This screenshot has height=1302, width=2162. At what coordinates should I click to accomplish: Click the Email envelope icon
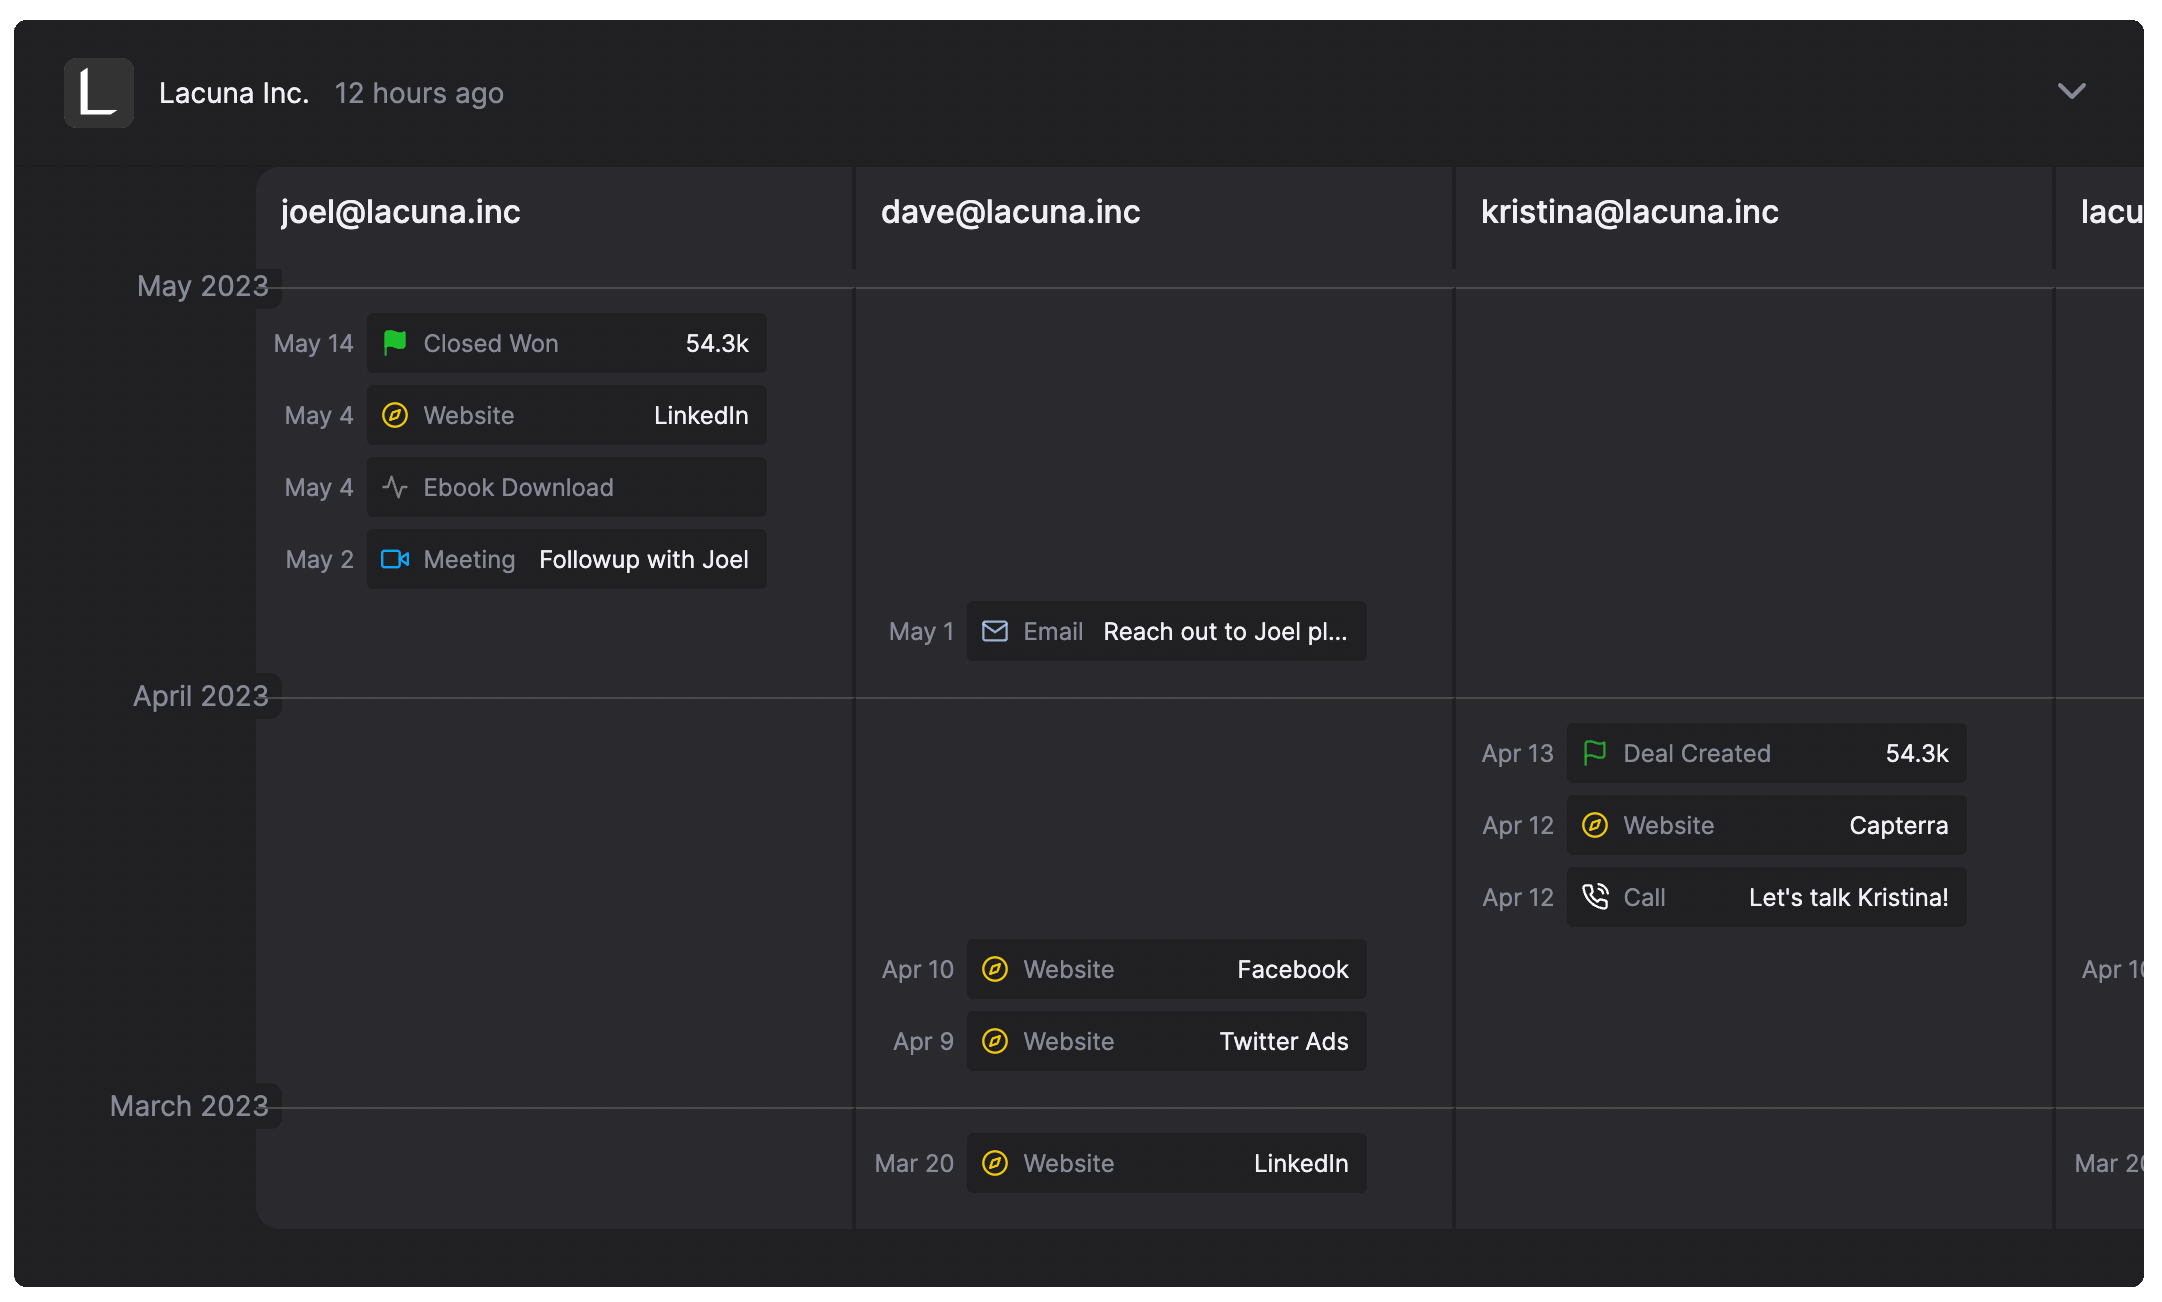click(x=995, y=631)
